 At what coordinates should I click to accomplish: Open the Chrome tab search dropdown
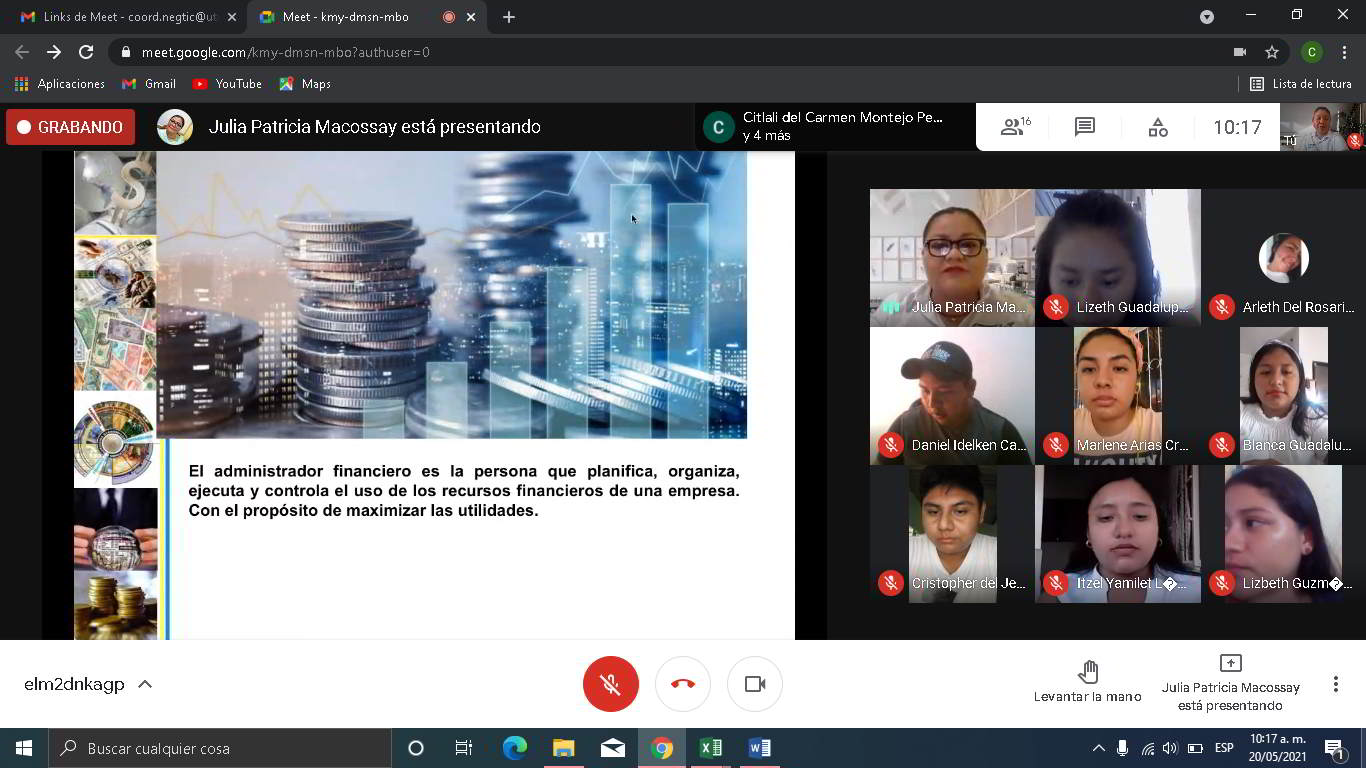click(x=1207, y=17)
